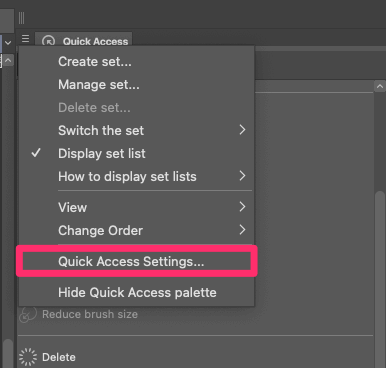
Task: Expand the Switch the set submenu
Action: (x=242, y=130)
